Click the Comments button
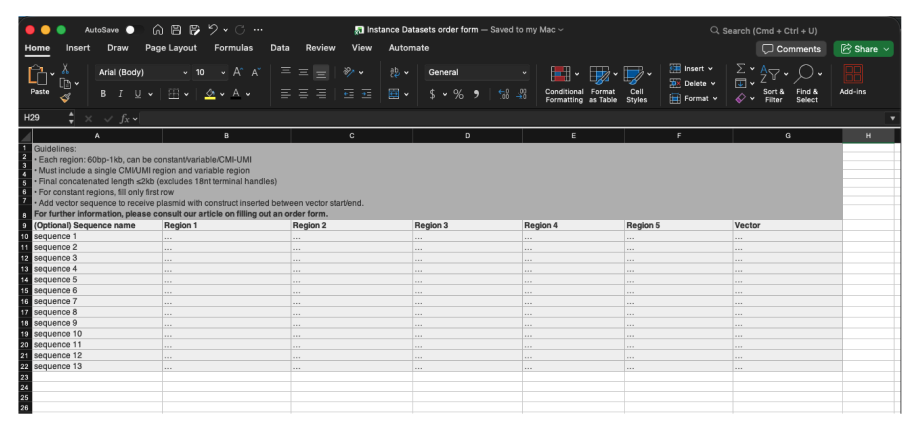The height and width of the screenshot is (439, 921). pos(791,49)
